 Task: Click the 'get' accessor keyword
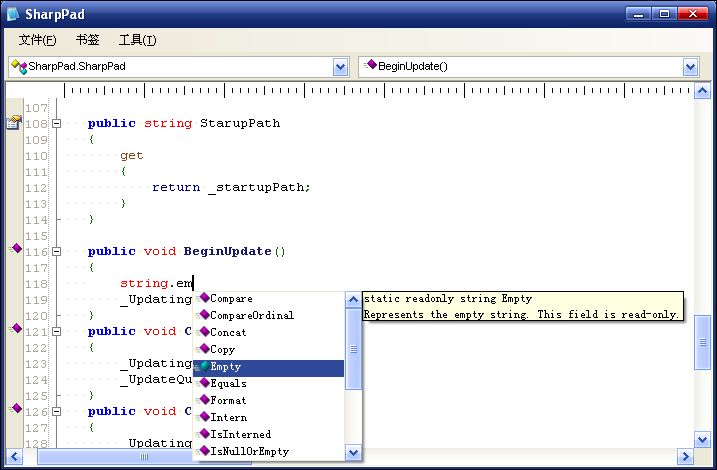pos(132,156)
